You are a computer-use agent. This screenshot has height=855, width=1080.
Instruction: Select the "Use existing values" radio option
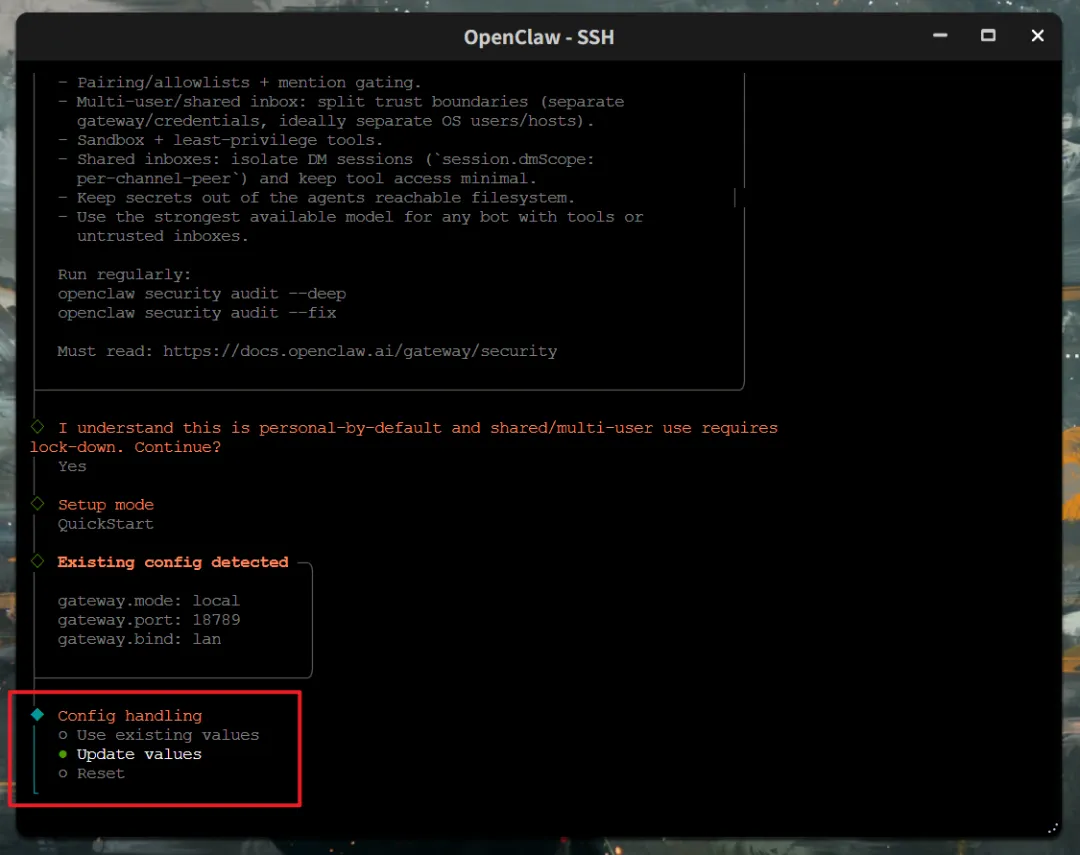tap(159, 735)
